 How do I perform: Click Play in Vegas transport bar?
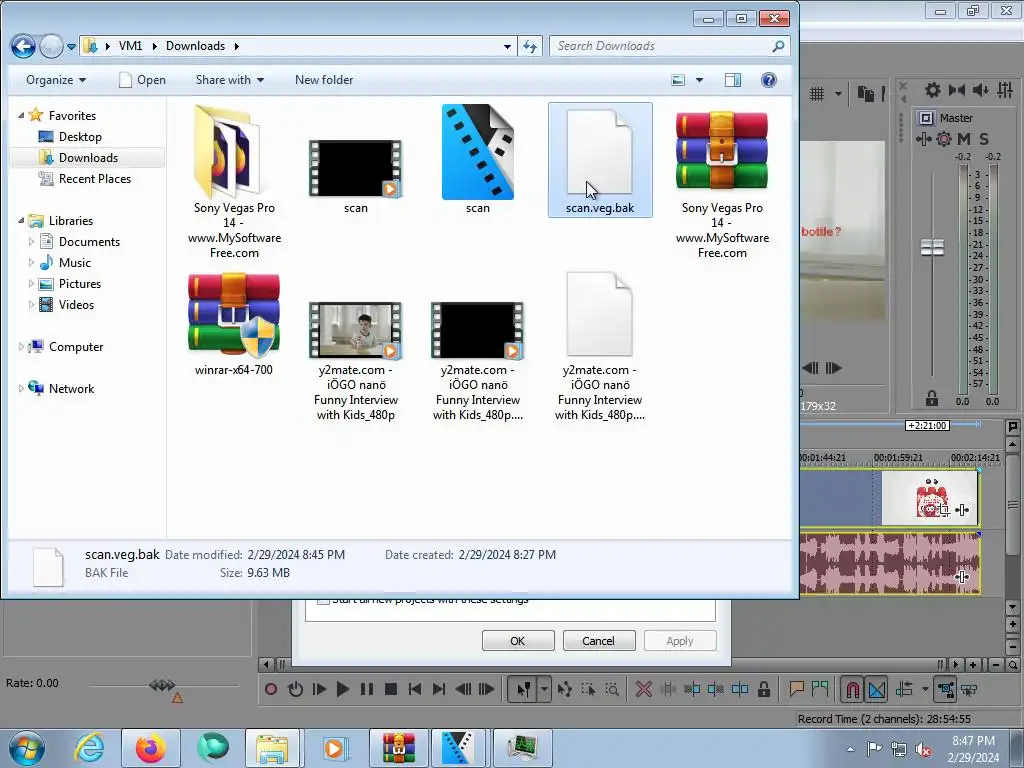coord(343,689)
